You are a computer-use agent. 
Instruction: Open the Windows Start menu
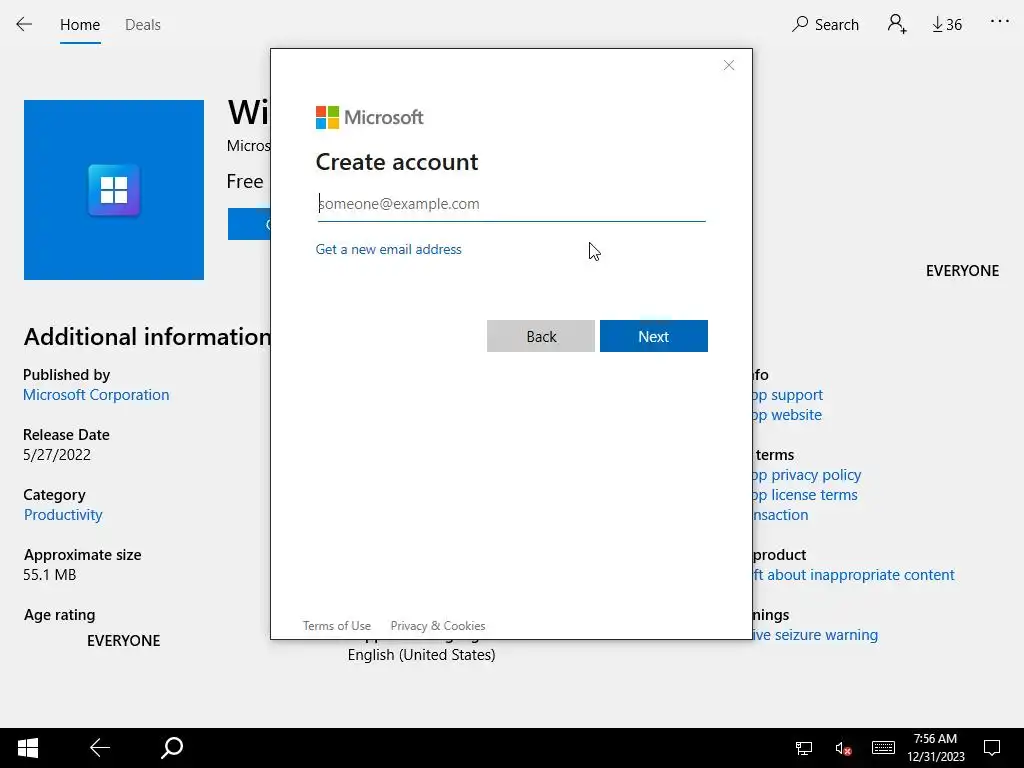[27, 748]
